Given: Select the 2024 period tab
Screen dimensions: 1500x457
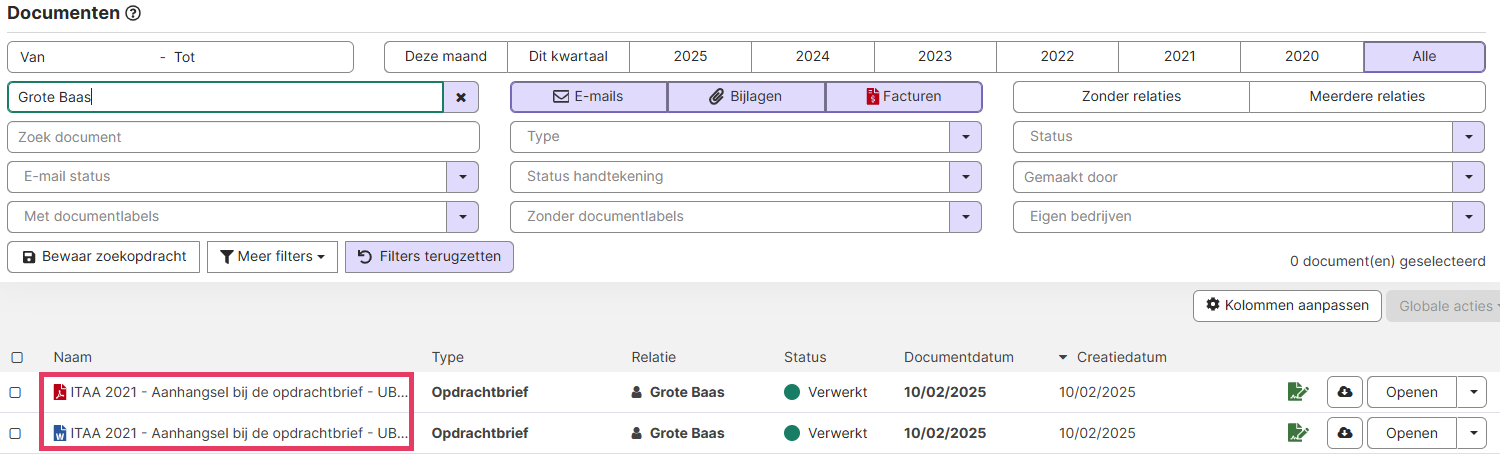Looking at the screenshot, I should (x=812, y=57).
